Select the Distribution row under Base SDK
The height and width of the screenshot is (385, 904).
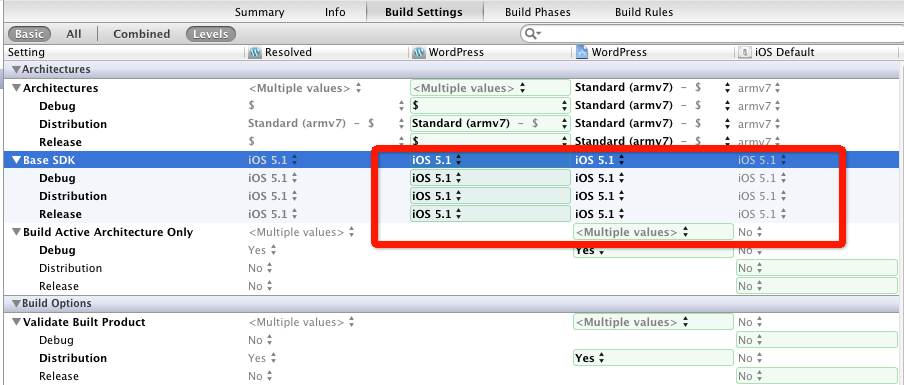click(x=73, y=196)
